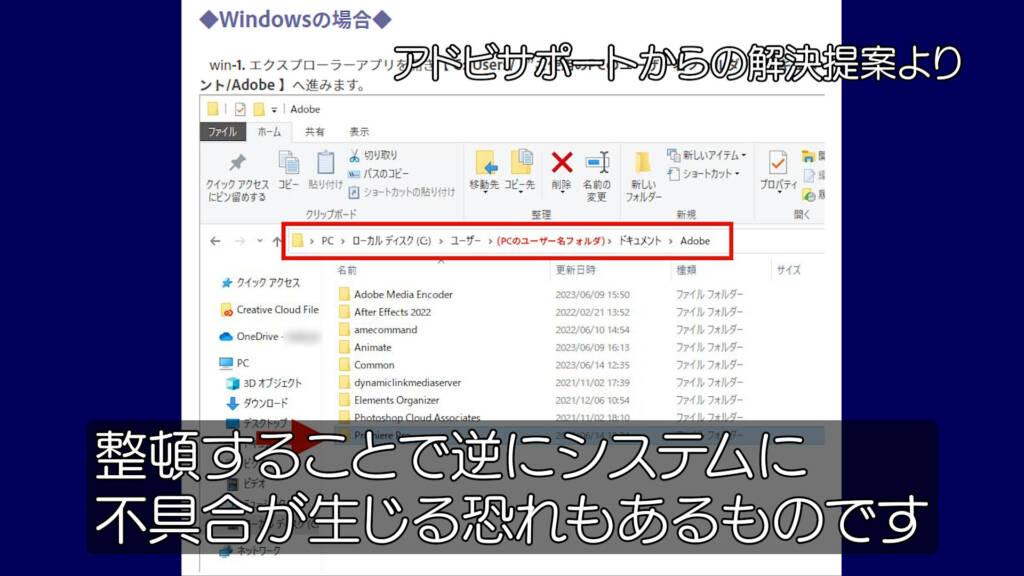The width and height of the screenshot is (1024, 576).
Task: Click the title bar checkmark properties icon
Action: (x=240, y=109)
